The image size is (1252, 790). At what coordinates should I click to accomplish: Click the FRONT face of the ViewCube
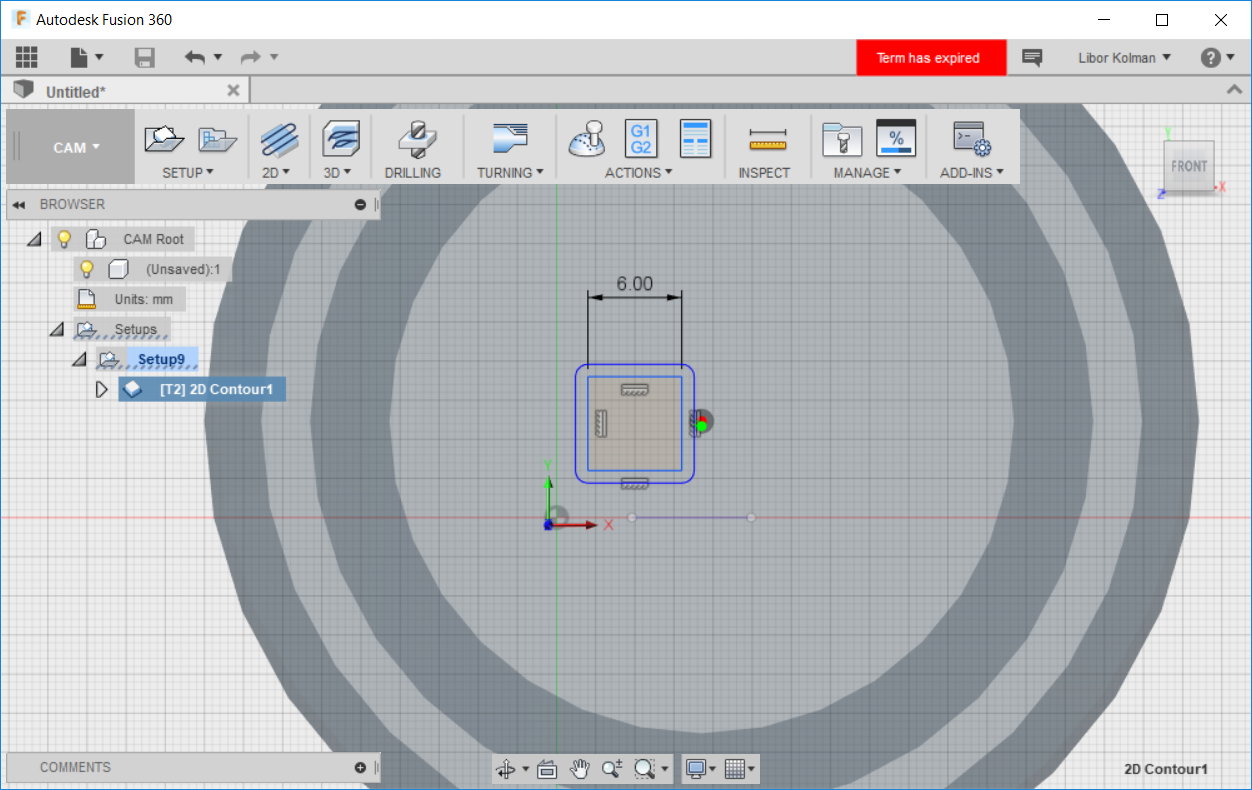tap(1188, 166)
